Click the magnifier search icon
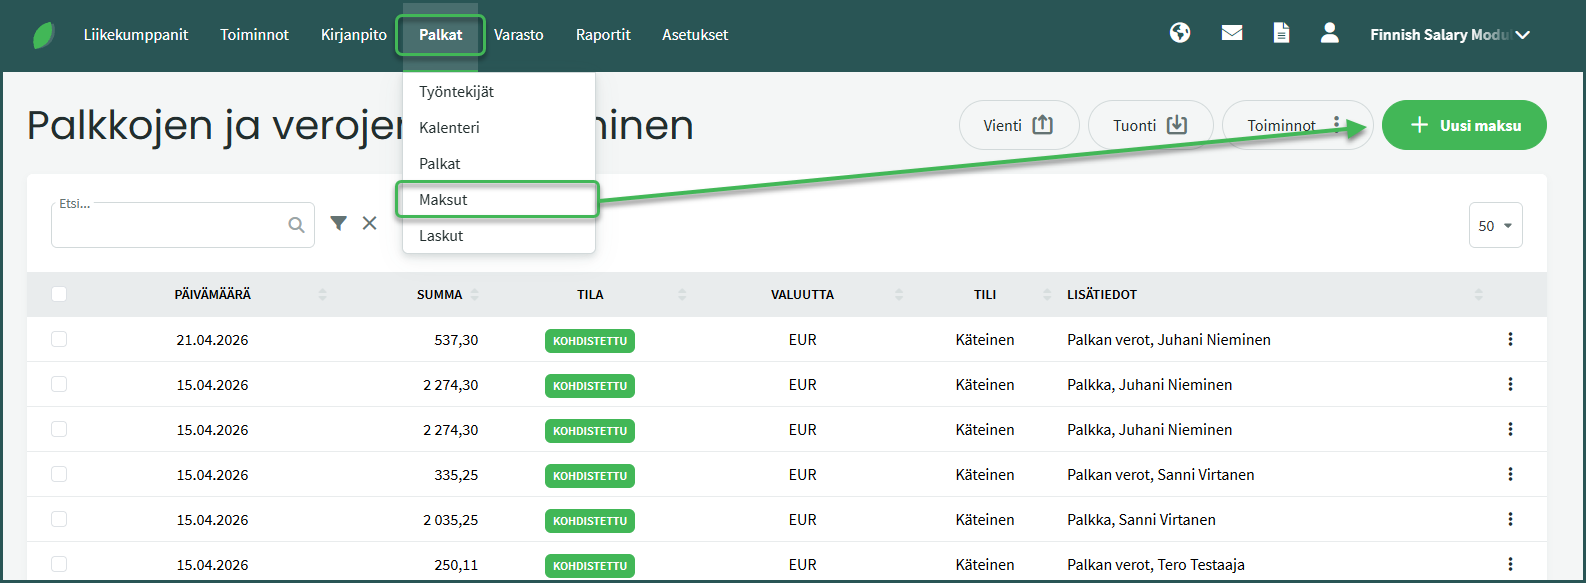This screenshot has height=583, width=1586. click(x=296, y=225)
